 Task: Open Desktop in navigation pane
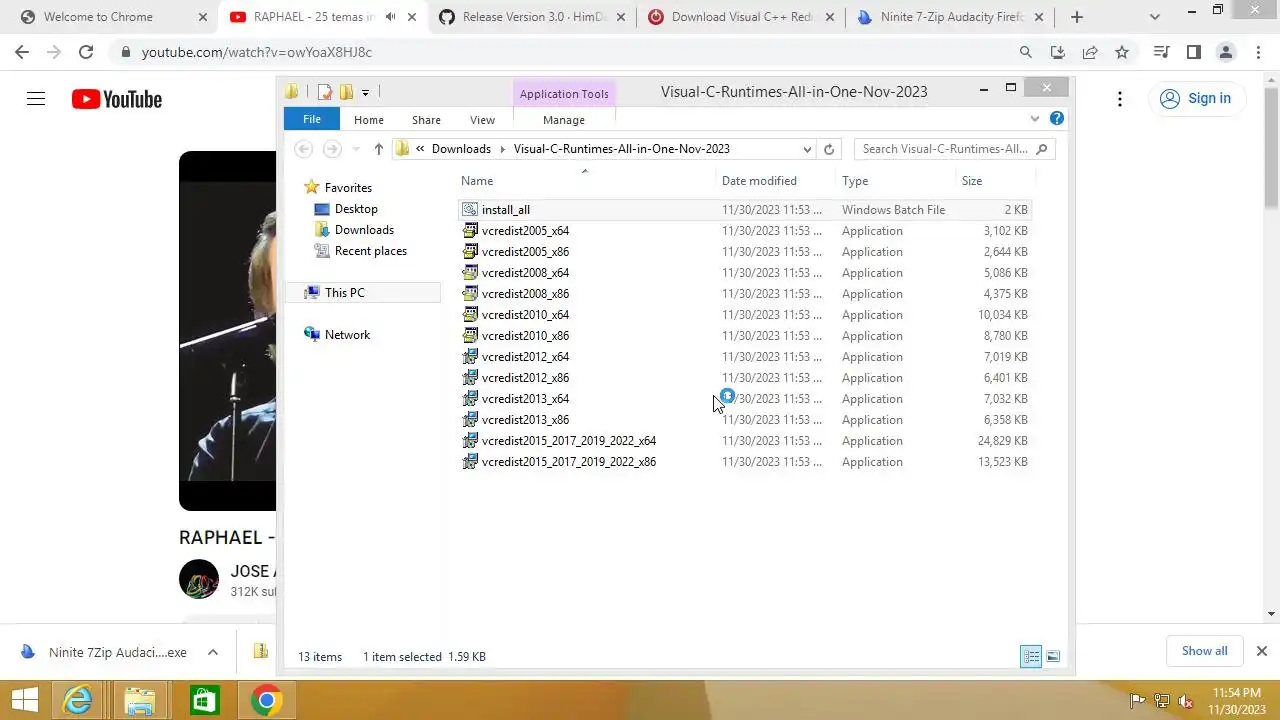(x=356, y=209)
